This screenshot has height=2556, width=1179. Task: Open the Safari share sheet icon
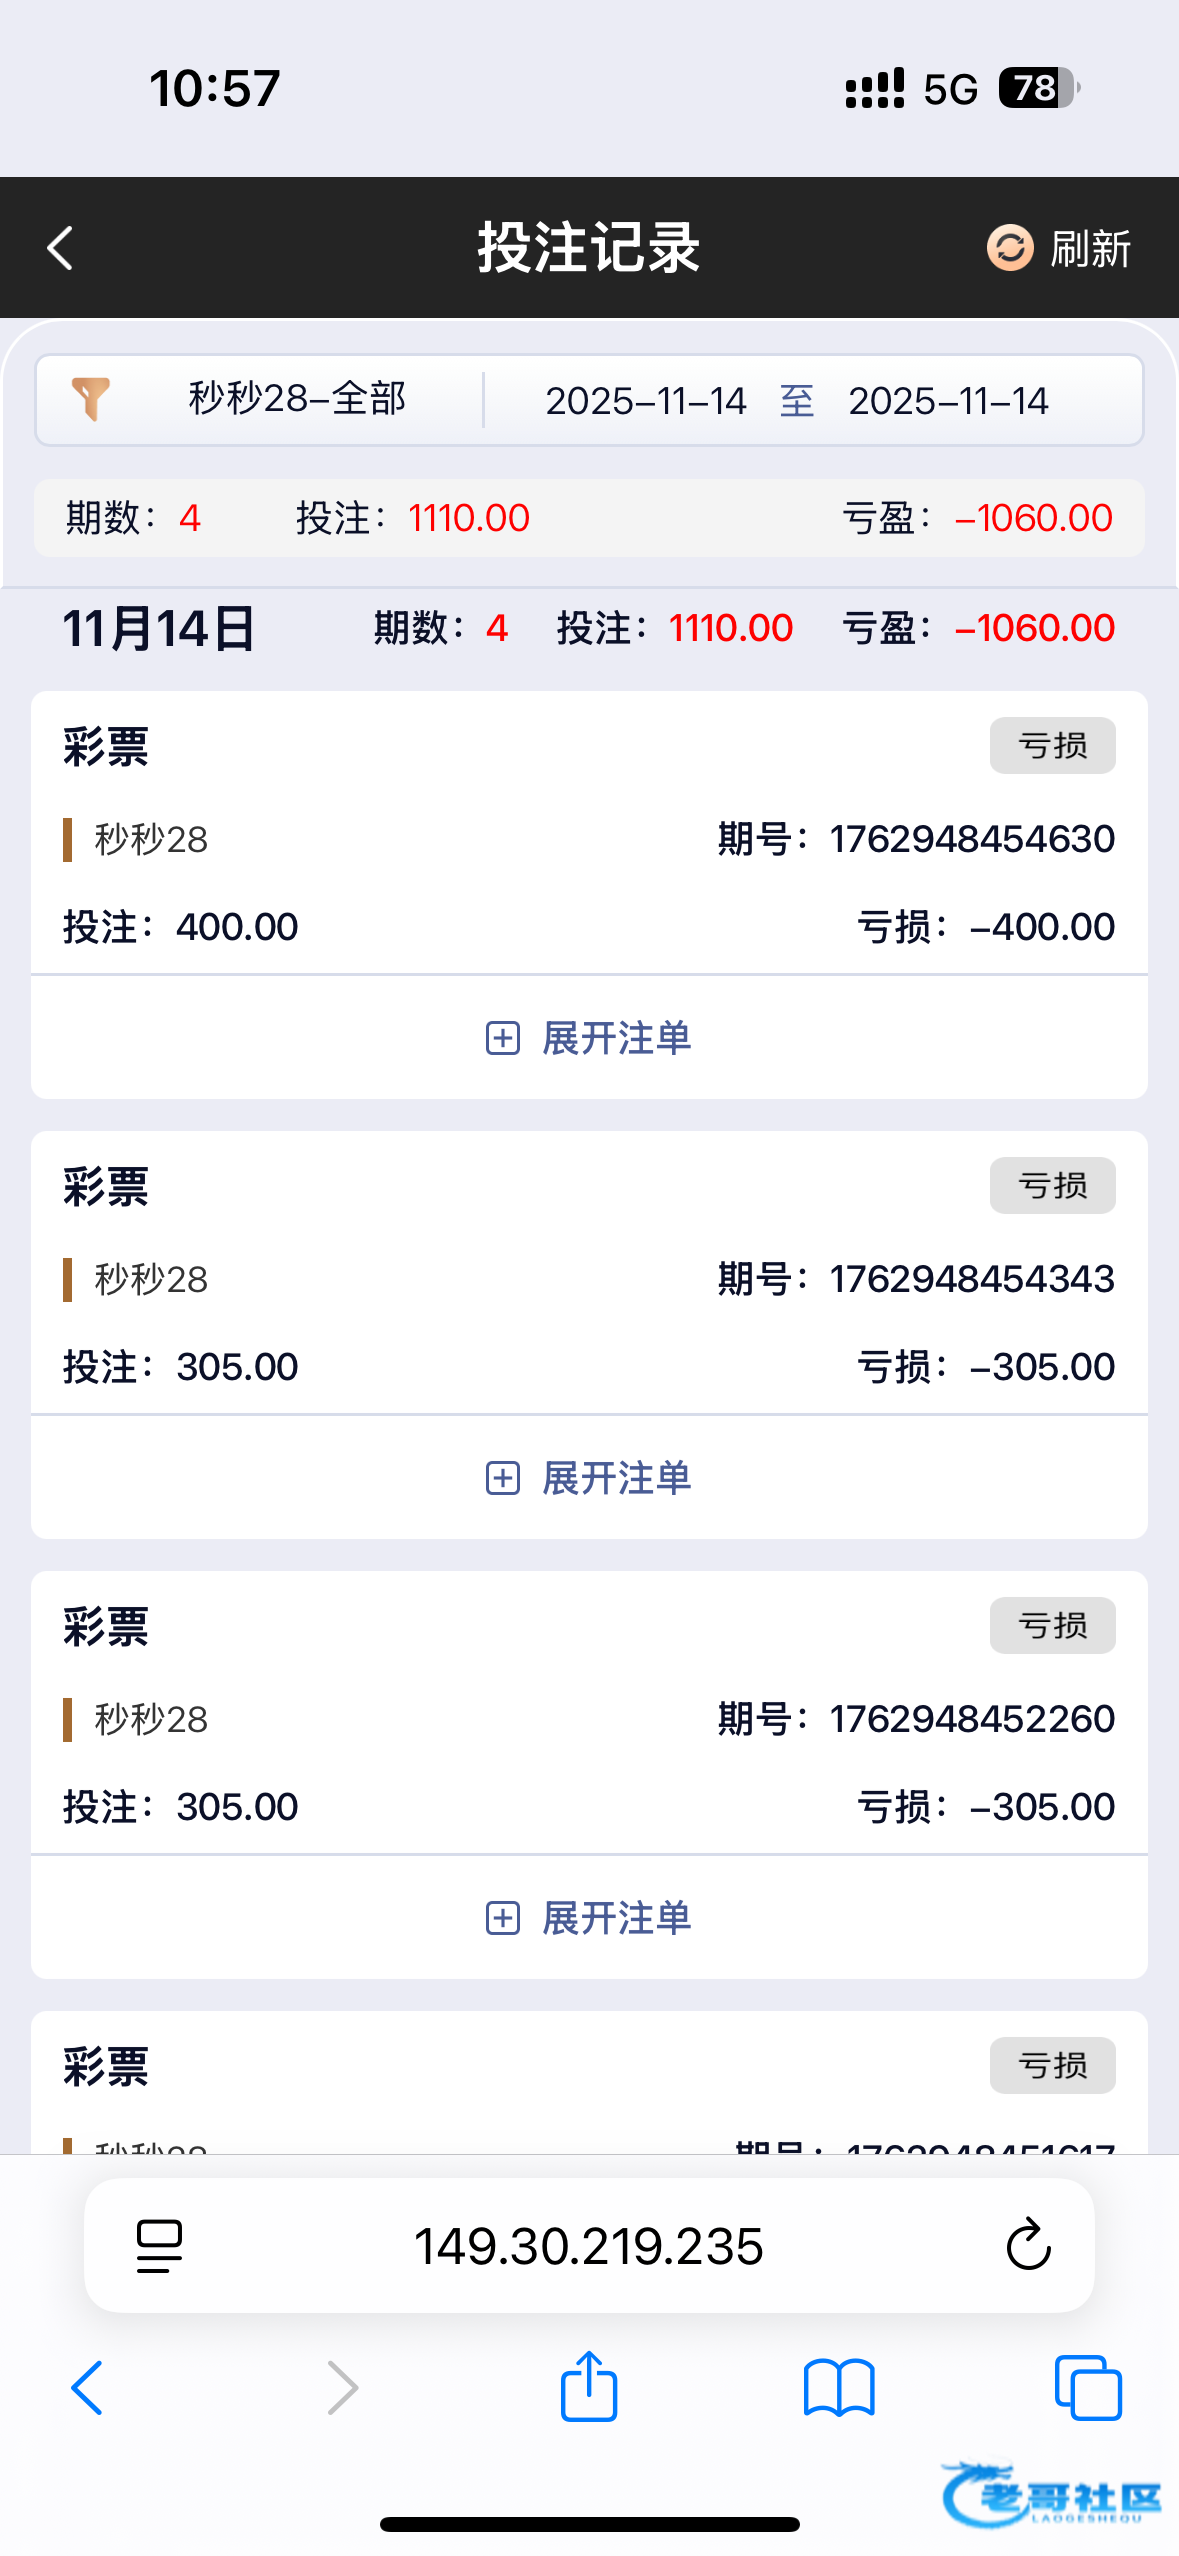[x=589, y=2386]
